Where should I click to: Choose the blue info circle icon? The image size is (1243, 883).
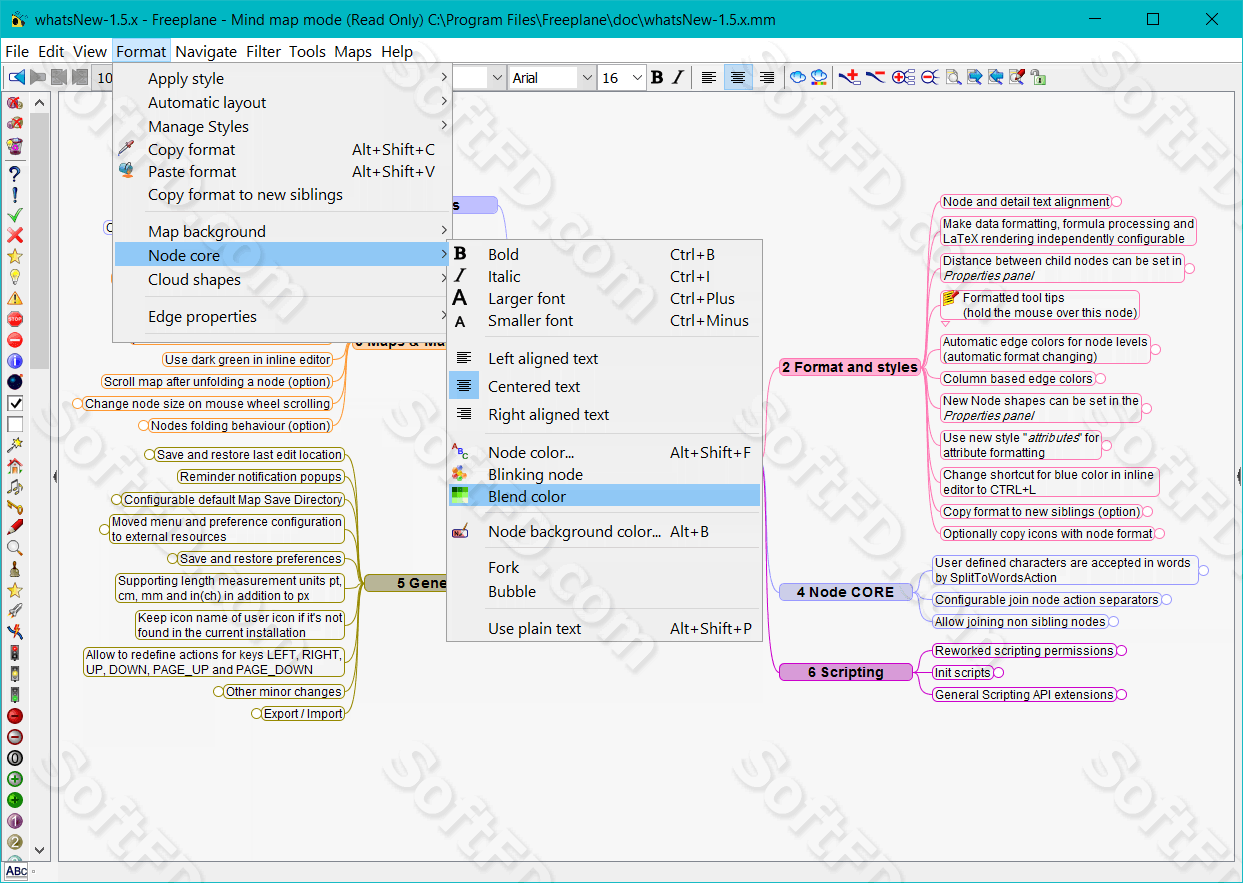pyautogui.click(x=15, y=361)
